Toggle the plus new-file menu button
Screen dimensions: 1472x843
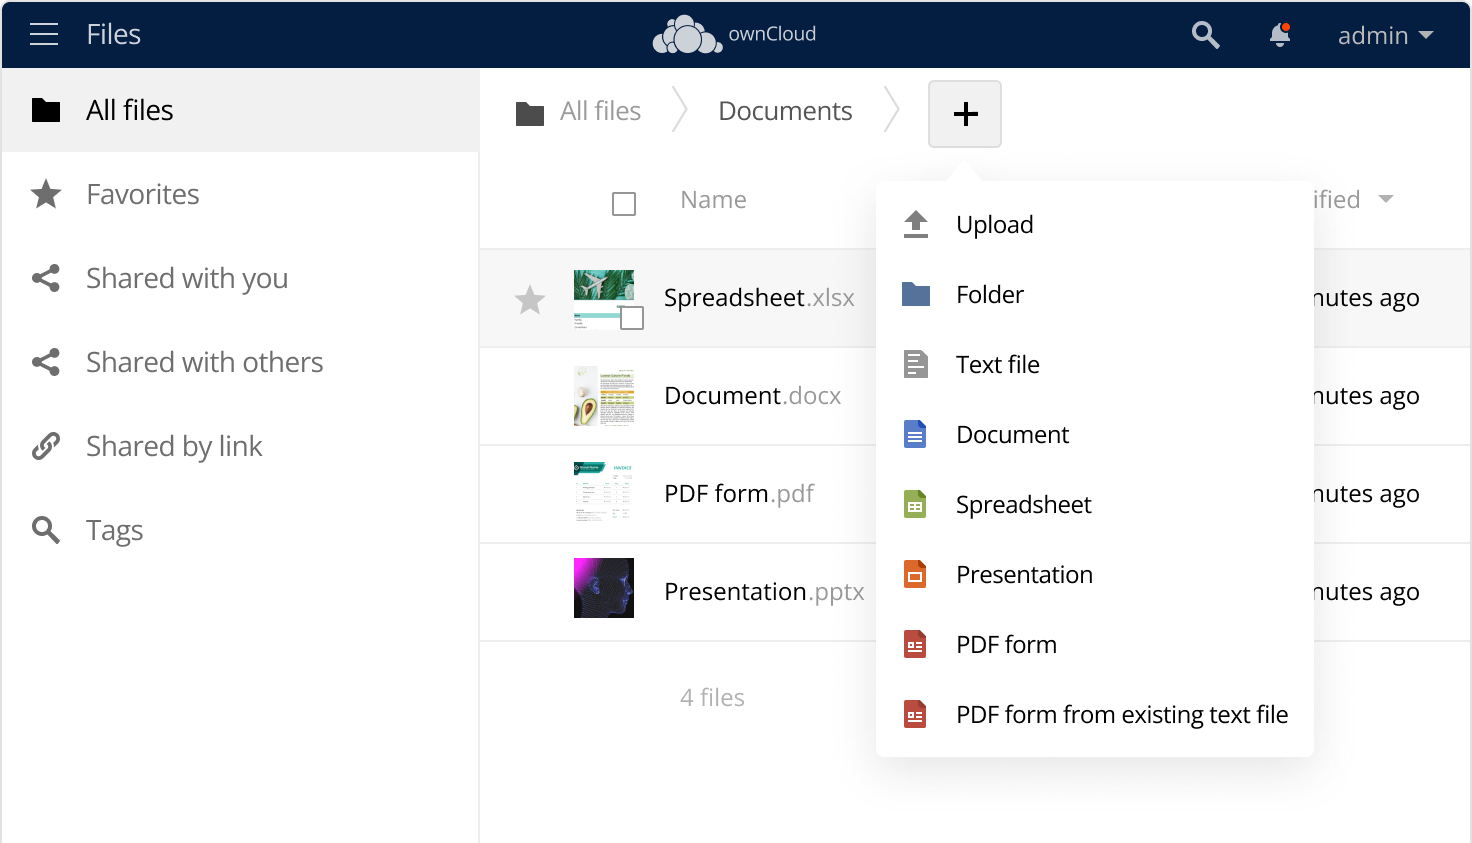(965, 114)
